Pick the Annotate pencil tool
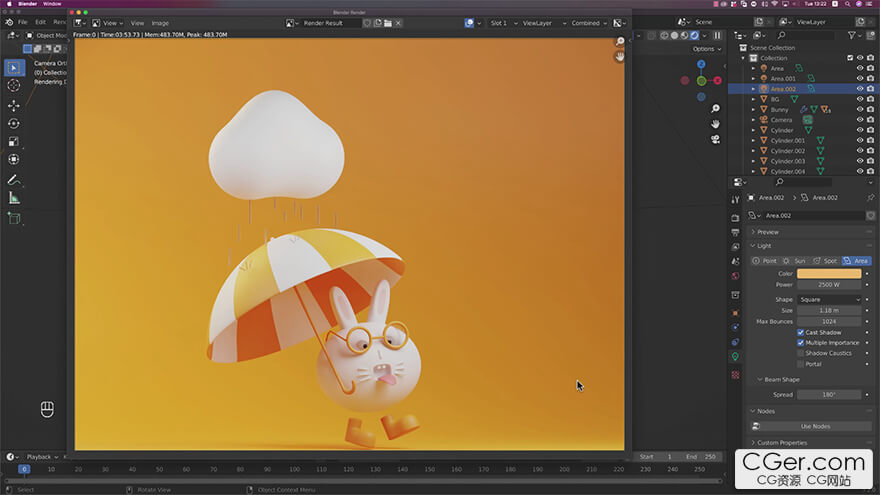This screenshot has width=880, height=495. click(x=14, y=180)
